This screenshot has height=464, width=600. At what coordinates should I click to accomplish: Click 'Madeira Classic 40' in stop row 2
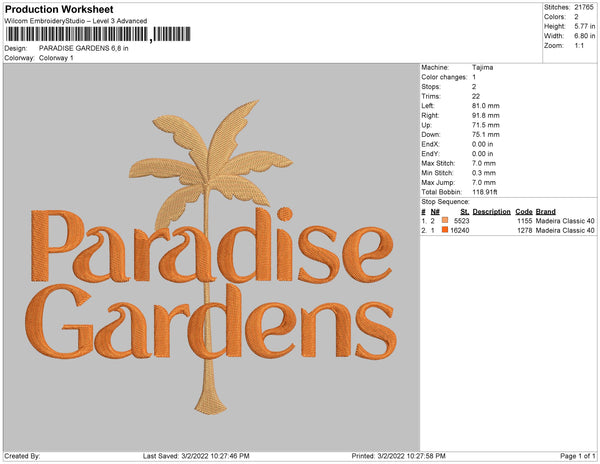click(x=565, y=230)
